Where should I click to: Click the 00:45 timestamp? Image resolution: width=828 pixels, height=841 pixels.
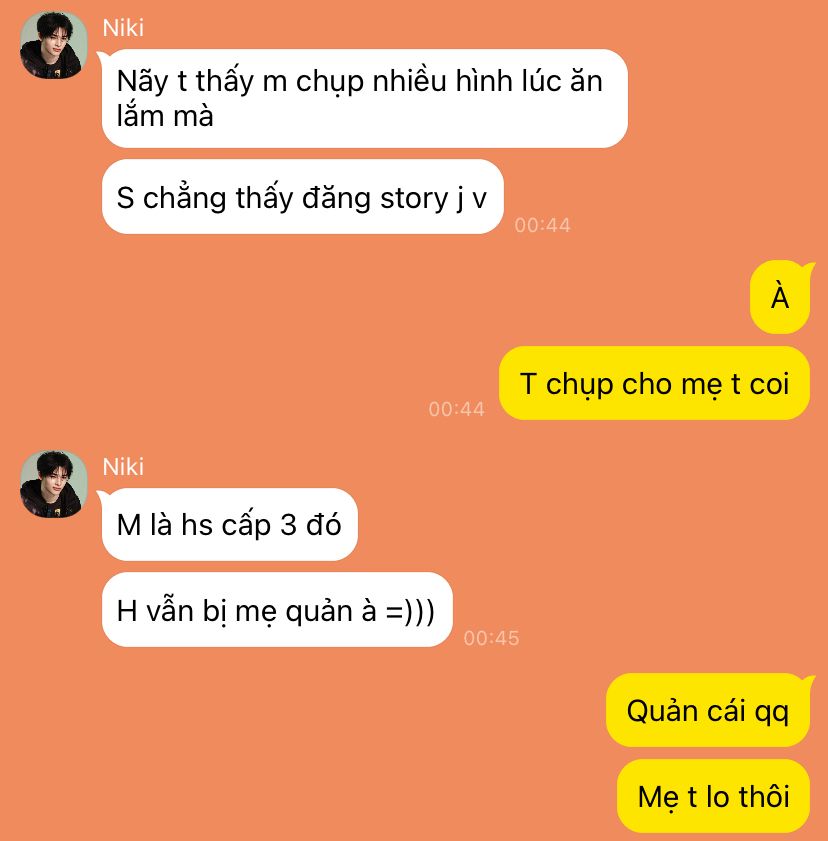(491, 638)
